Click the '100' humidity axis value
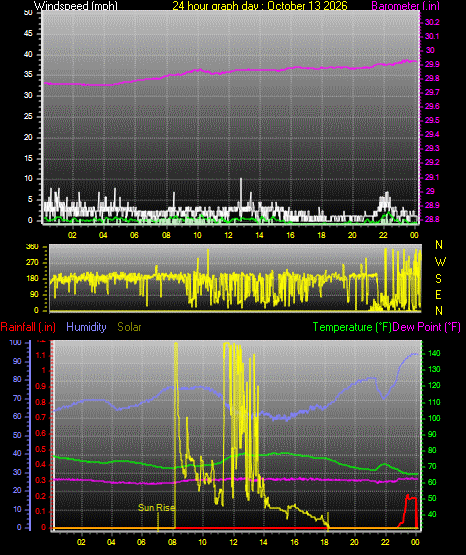Screen dimensions: 466x555 15,343
